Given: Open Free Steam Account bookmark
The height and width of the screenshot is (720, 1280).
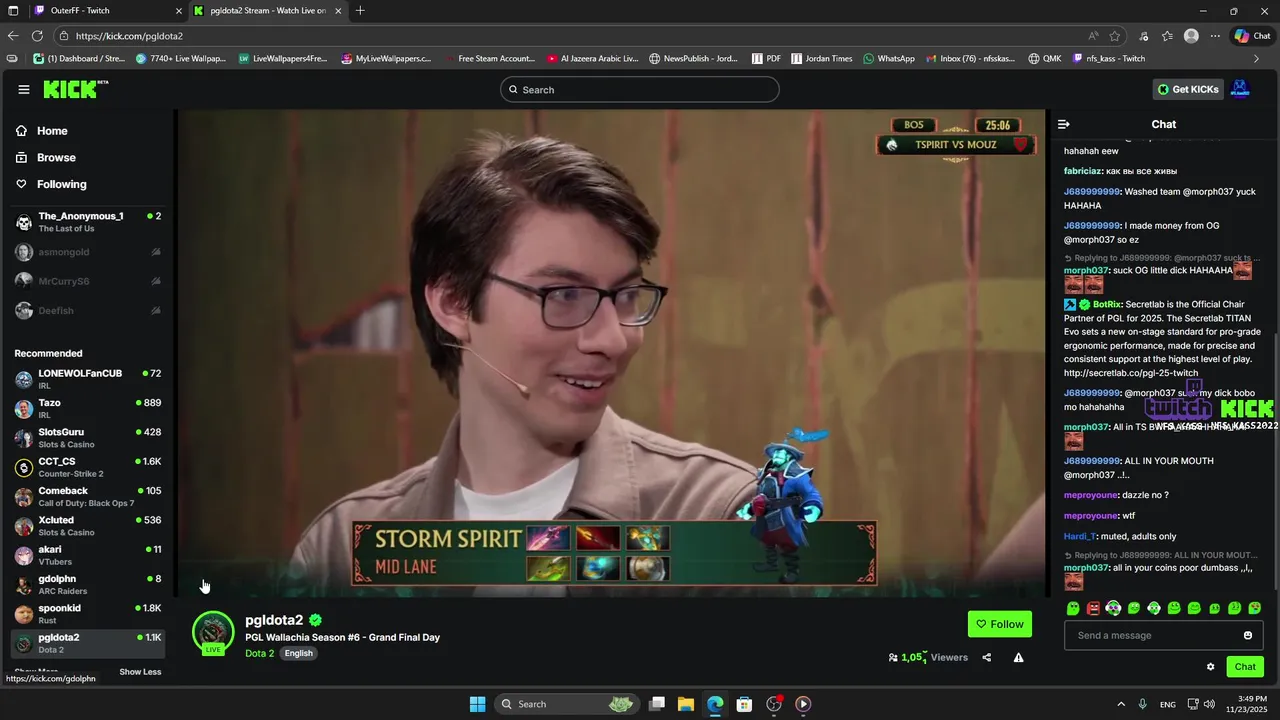Looking at the screenshot, I should tap(489, 59).
